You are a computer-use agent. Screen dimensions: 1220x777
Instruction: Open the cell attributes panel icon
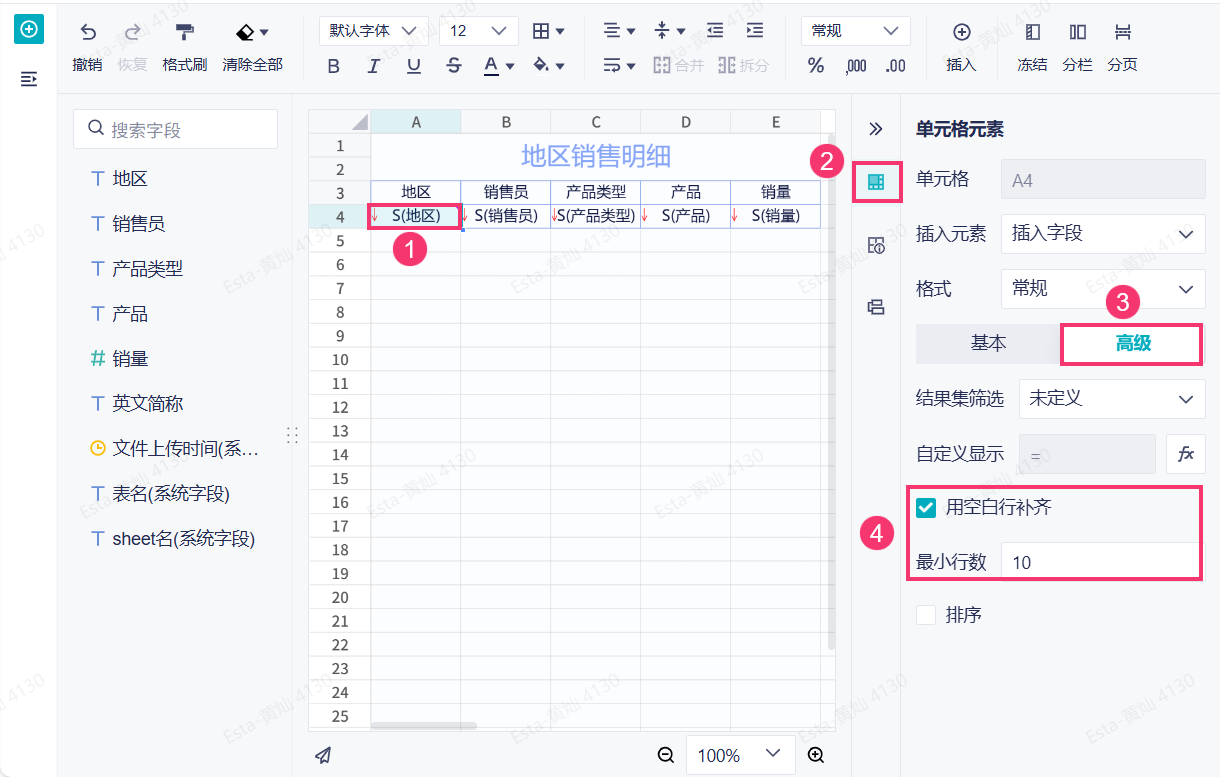[876, 245]
